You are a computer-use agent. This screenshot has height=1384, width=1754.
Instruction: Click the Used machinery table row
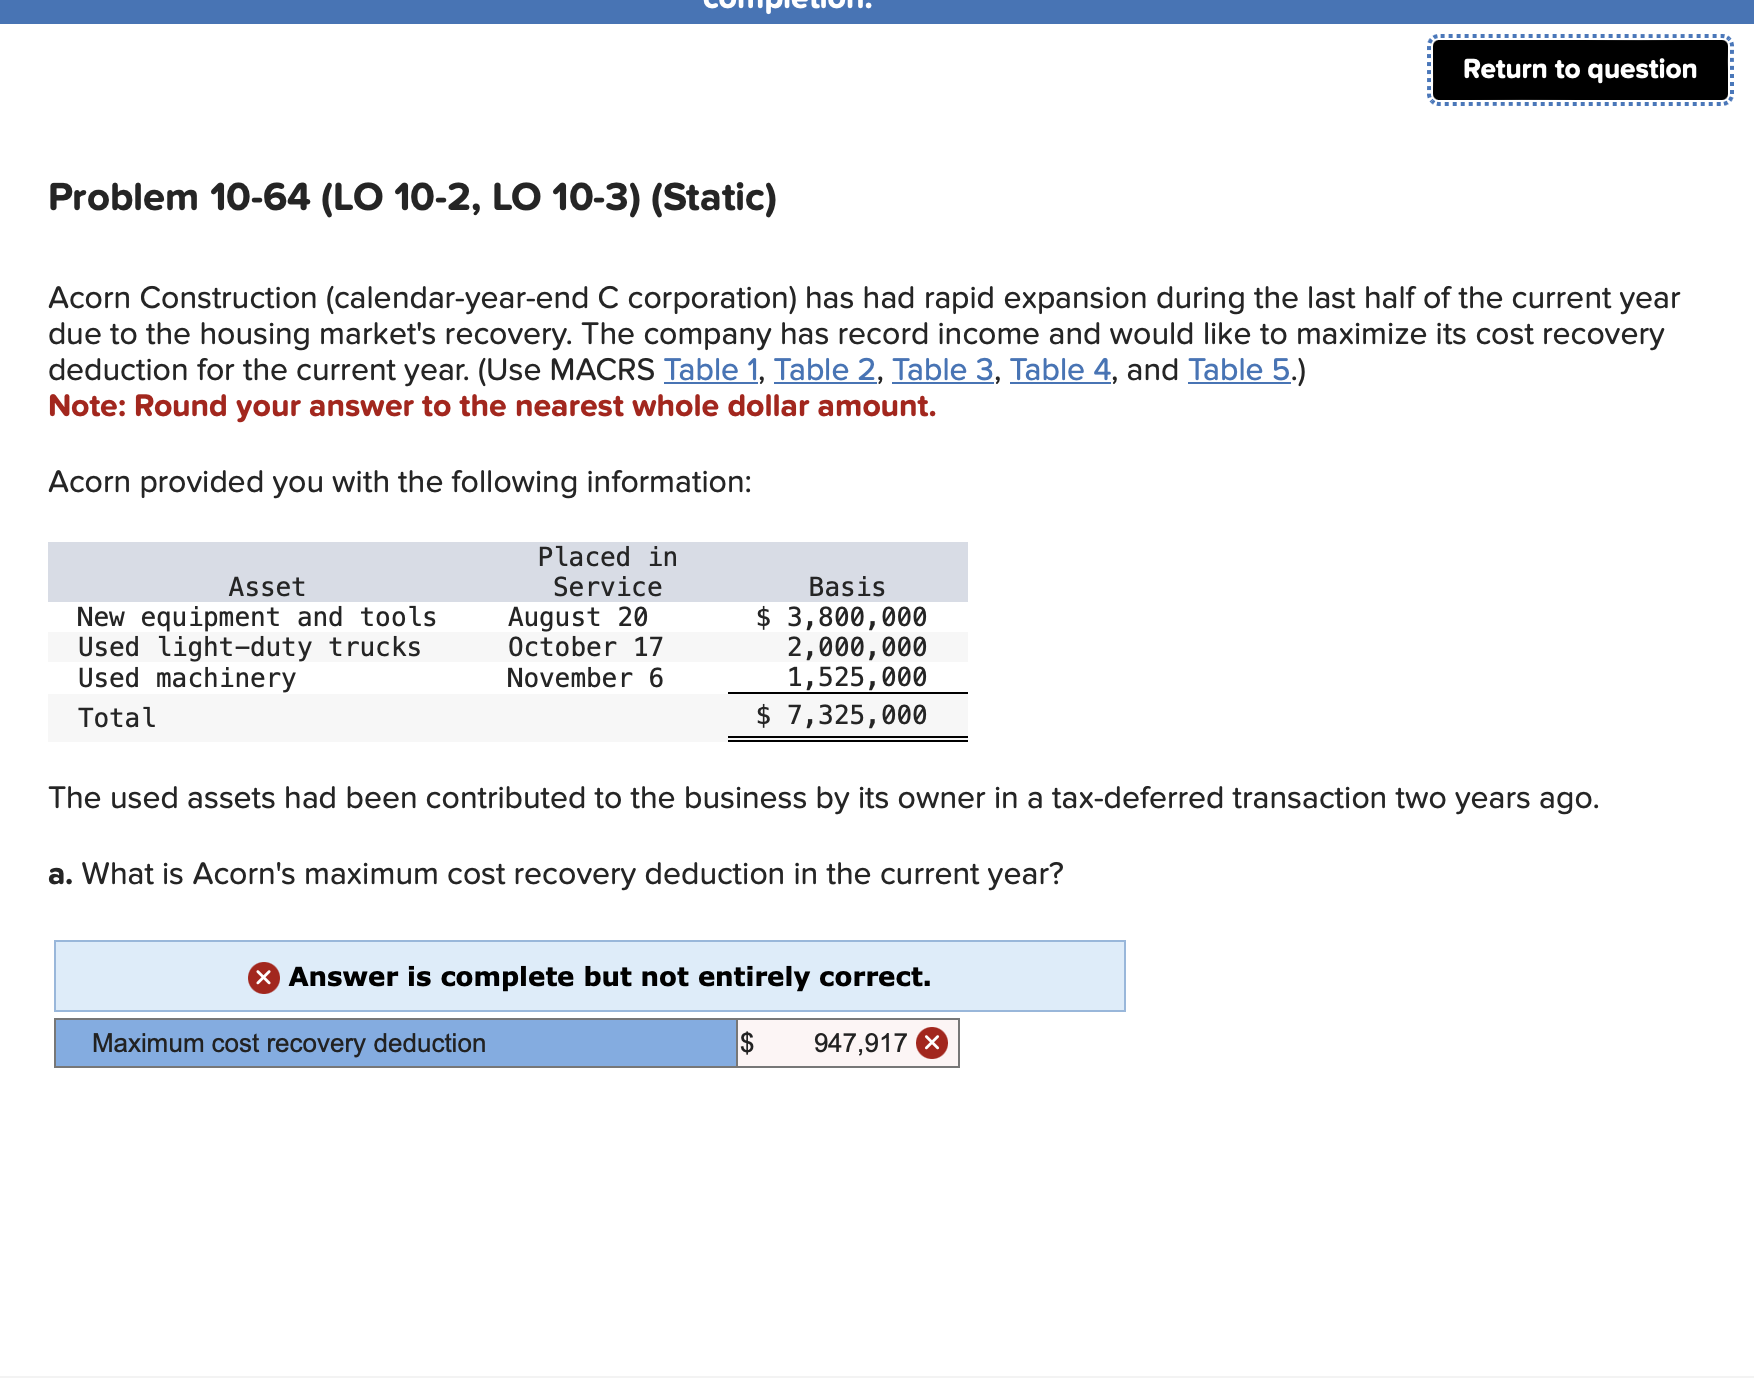tap(400, 678)
